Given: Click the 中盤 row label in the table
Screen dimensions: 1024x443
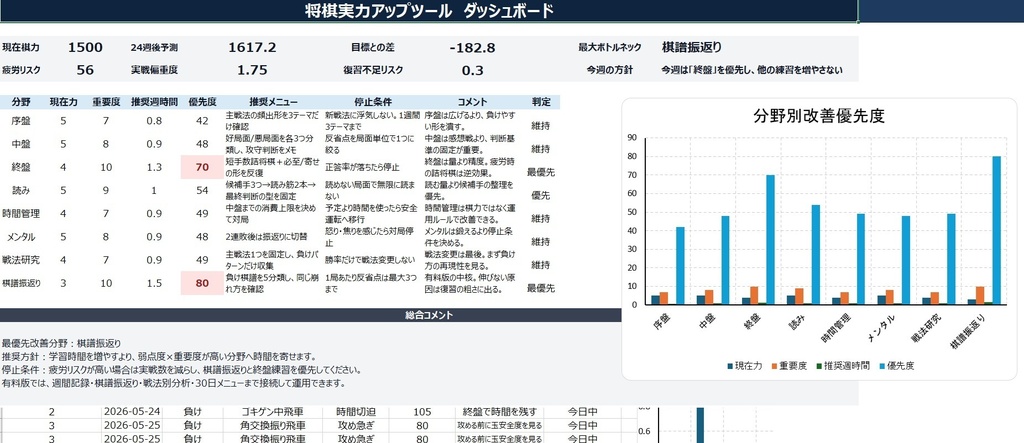Looking at the screenshot, I should (x=21, y=144).
